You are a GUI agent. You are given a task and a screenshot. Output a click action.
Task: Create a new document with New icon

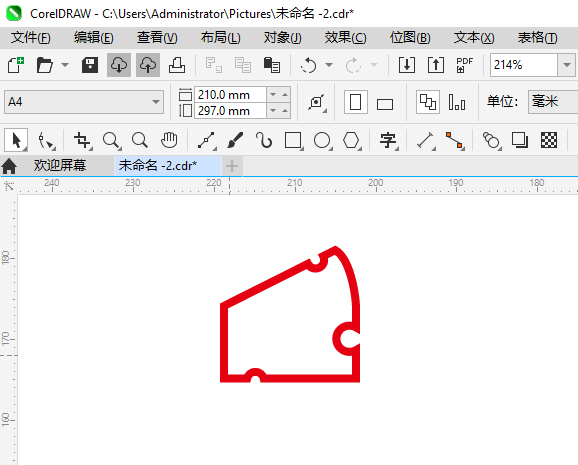click(x=16, y=65)
